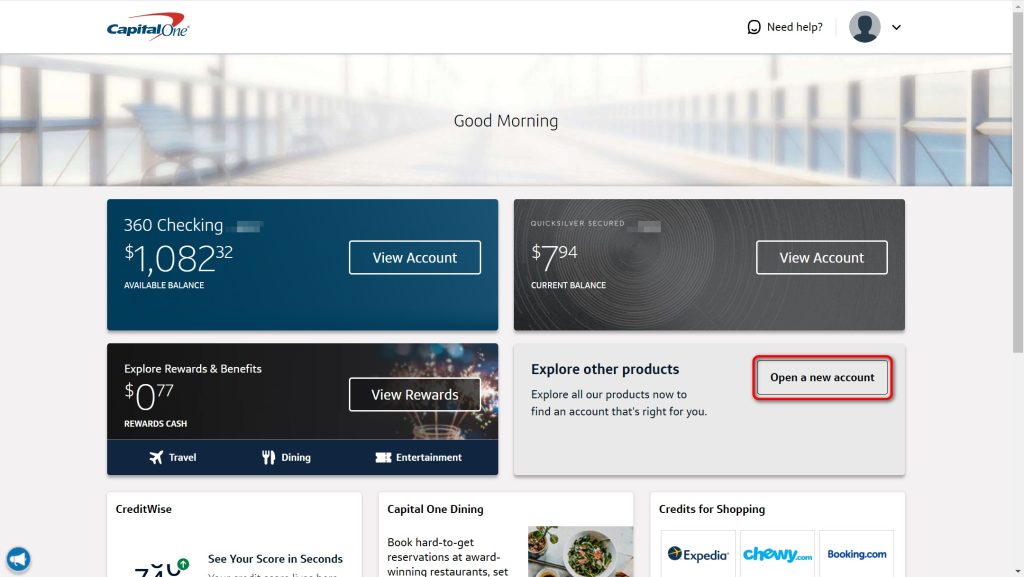
Task: Click the Credits for Shopping heading
Action: tap(712, 509)
